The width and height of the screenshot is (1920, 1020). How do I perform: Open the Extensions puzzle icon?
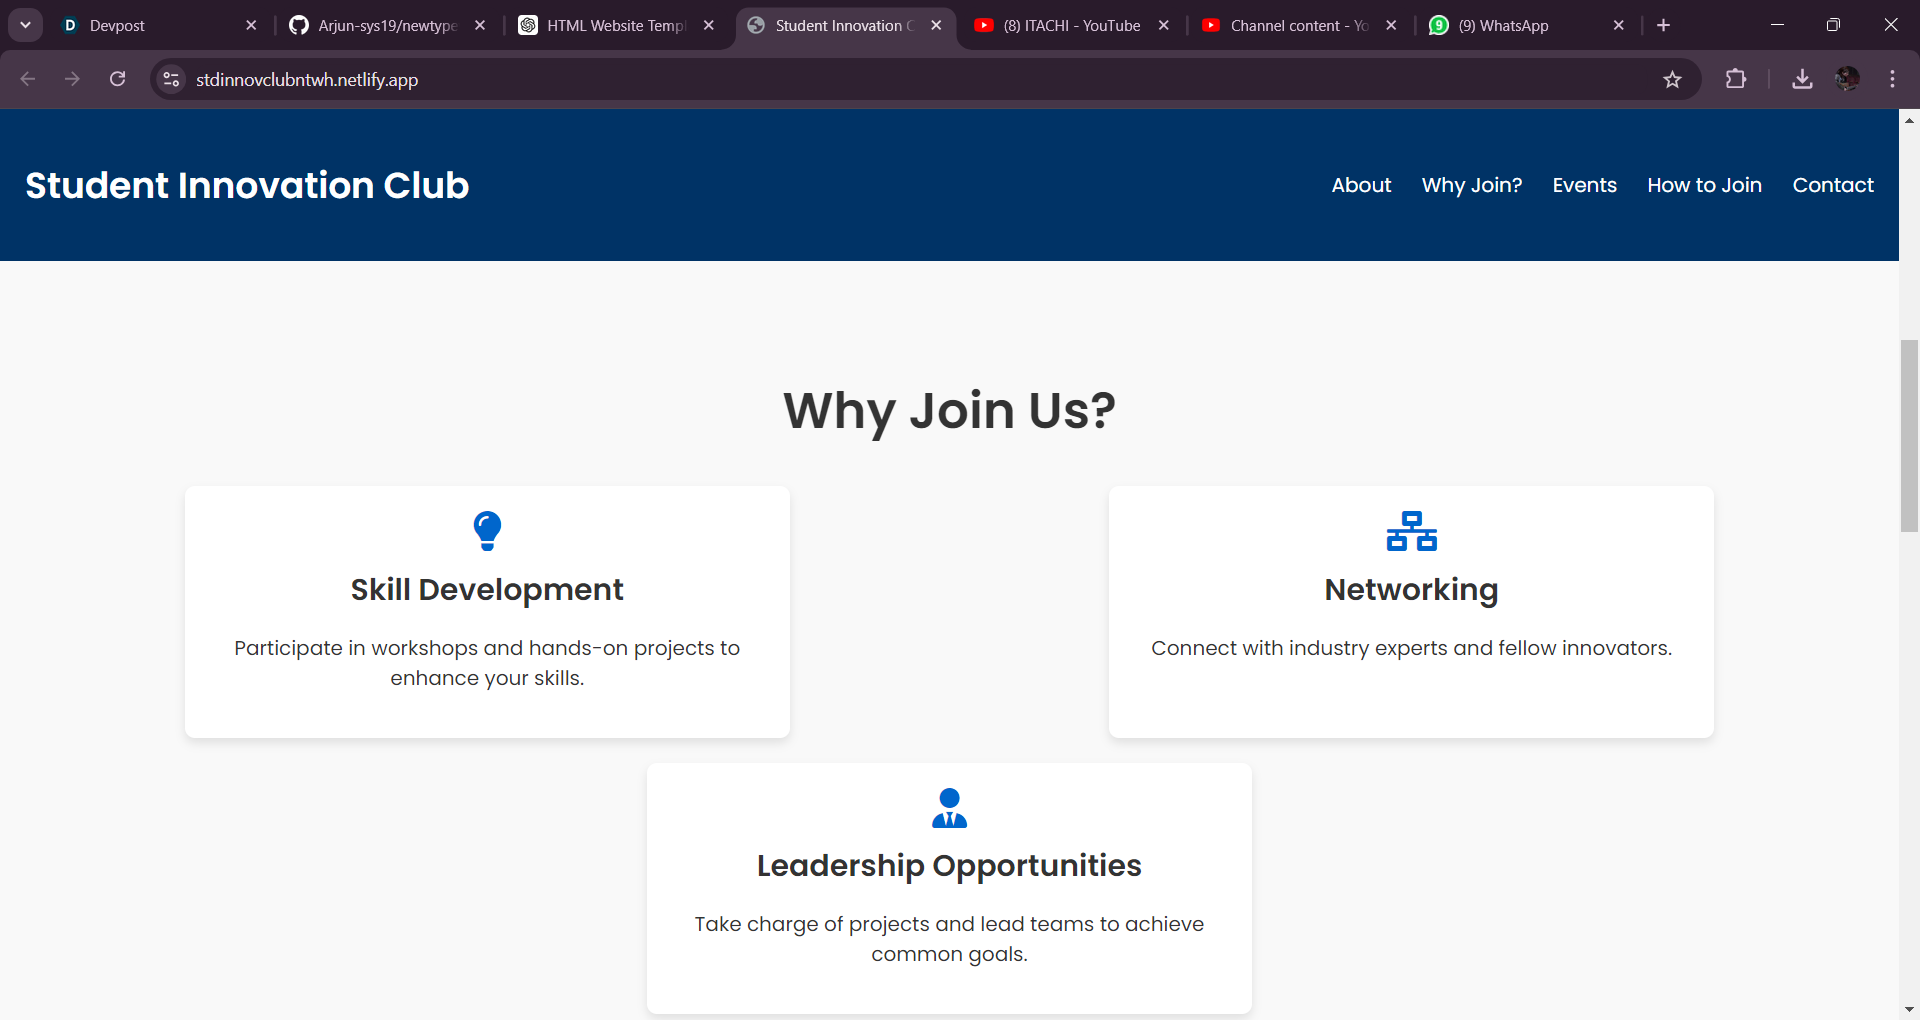pos(1736,79)
